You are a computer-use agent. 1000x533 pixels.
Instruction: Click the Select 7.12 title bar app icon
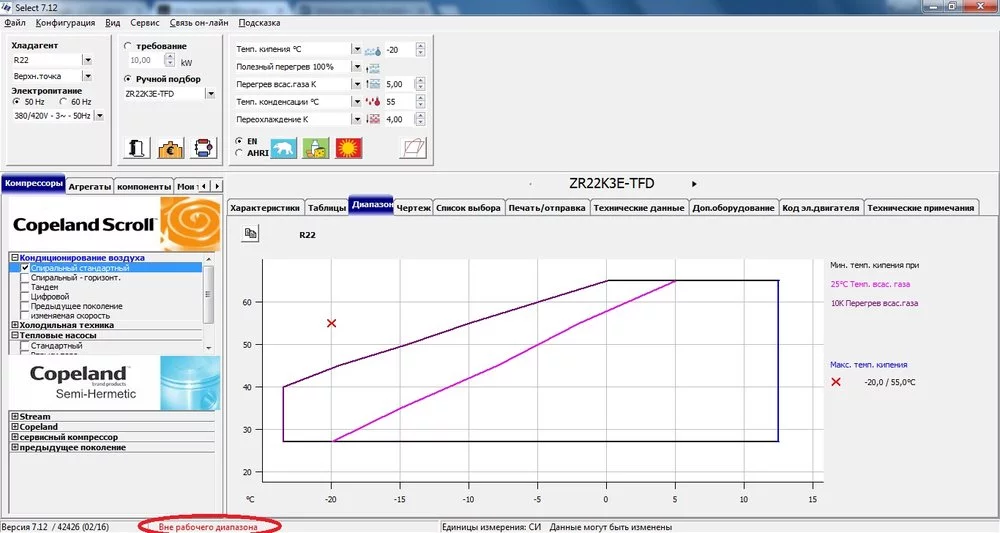(7, 7)
